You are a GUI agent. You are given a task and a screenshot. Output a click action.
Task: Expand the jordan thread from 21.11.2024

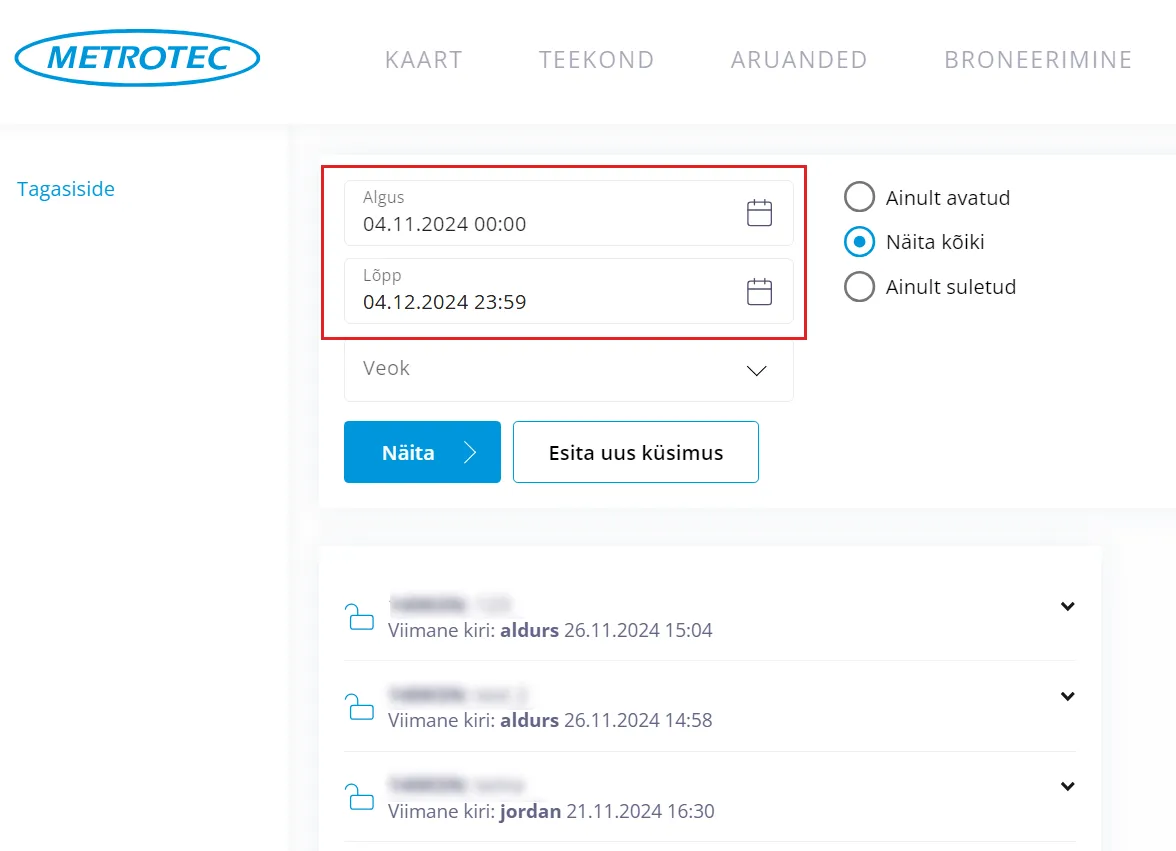click(1067, 786)
